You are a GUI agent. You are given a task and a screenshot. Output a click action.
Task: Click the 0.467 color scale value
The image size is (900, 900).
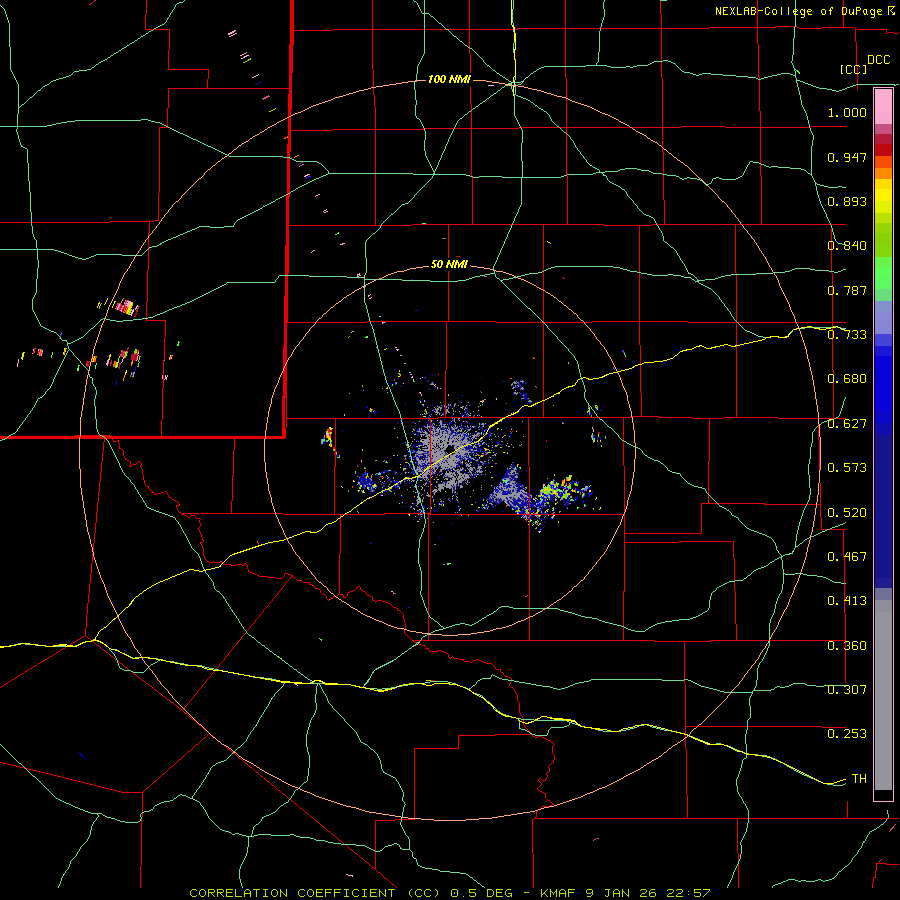[x=847, y=557]
